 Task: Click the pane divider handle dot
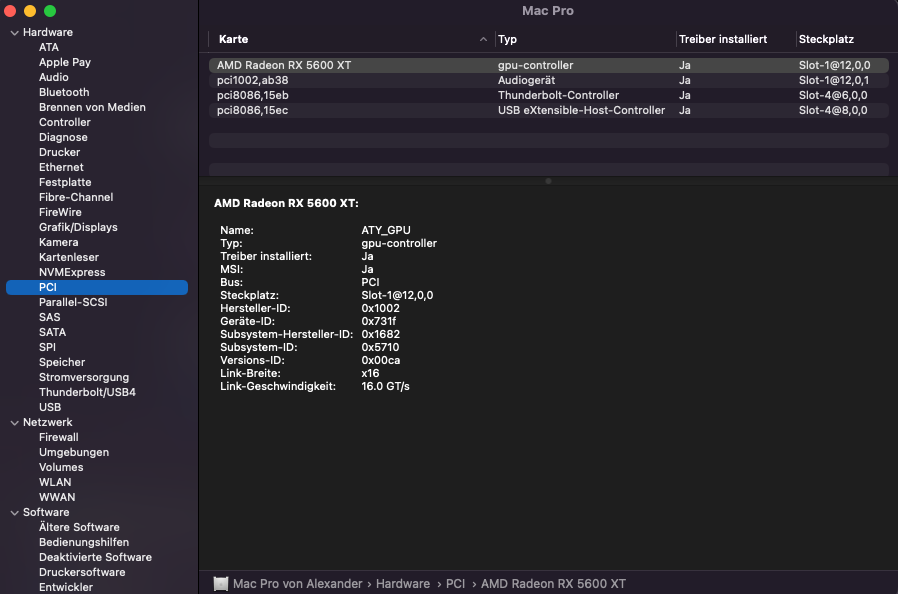547,181
